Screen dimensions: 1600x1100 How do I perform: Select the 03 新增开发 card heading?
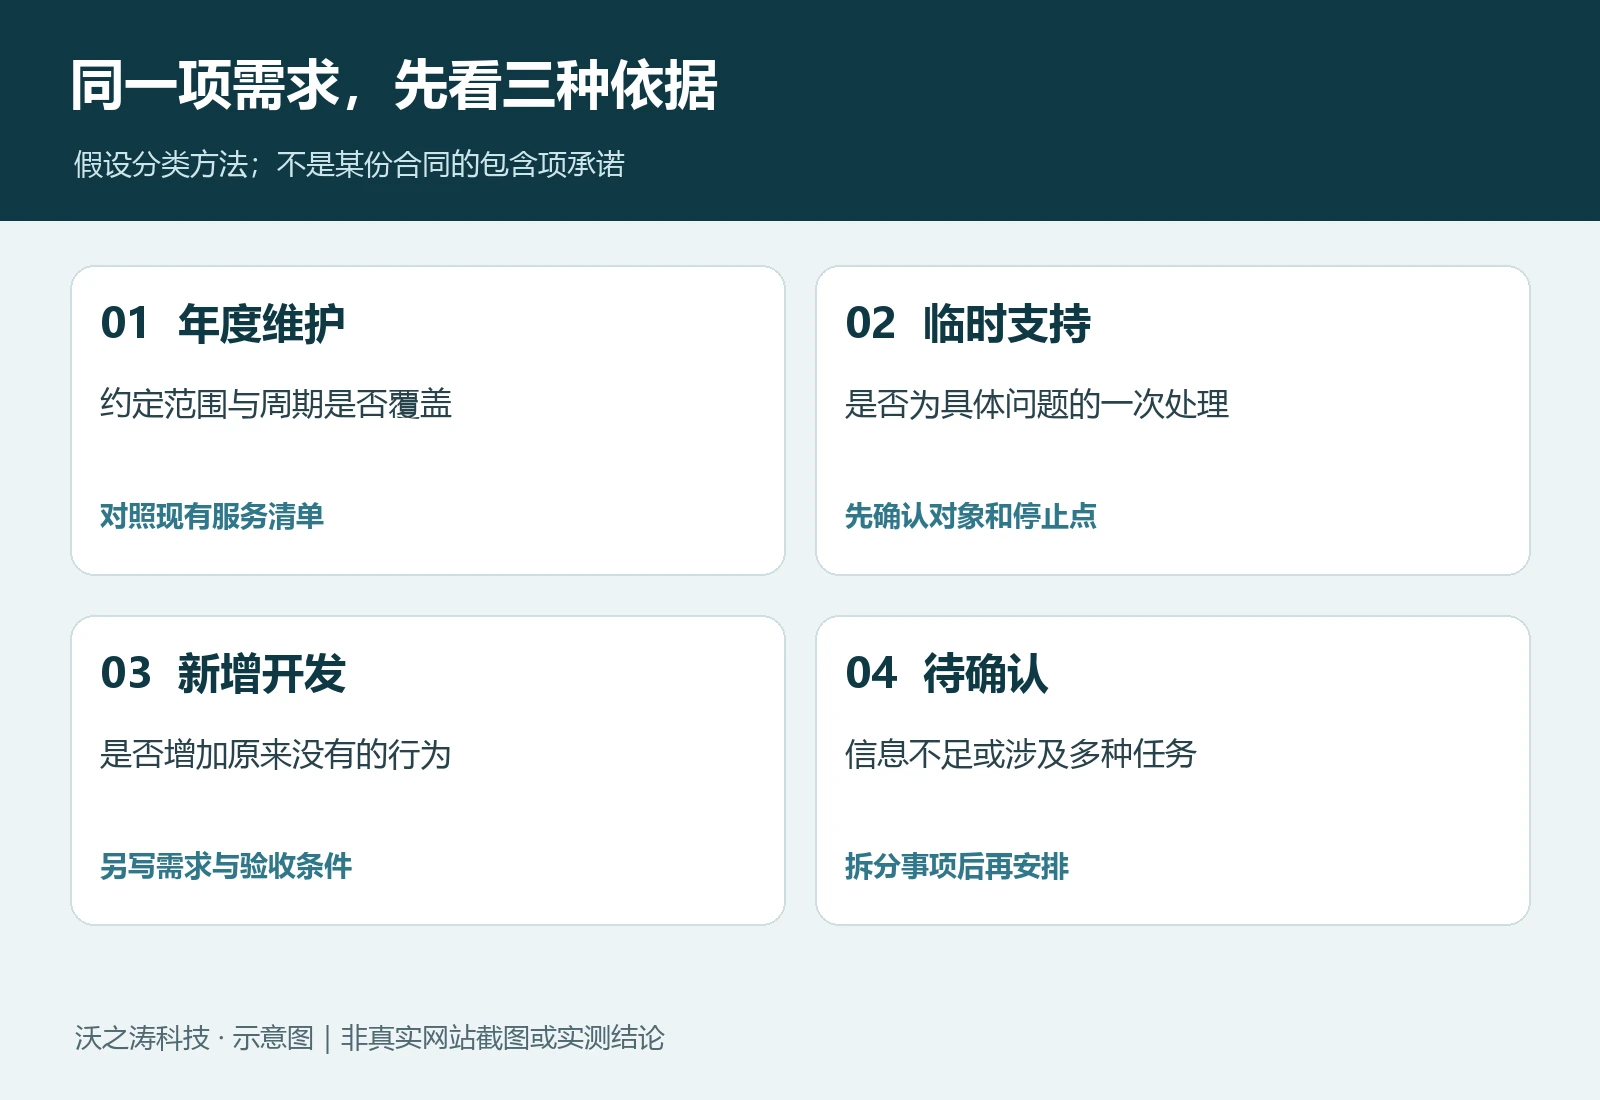pos(223,673)
